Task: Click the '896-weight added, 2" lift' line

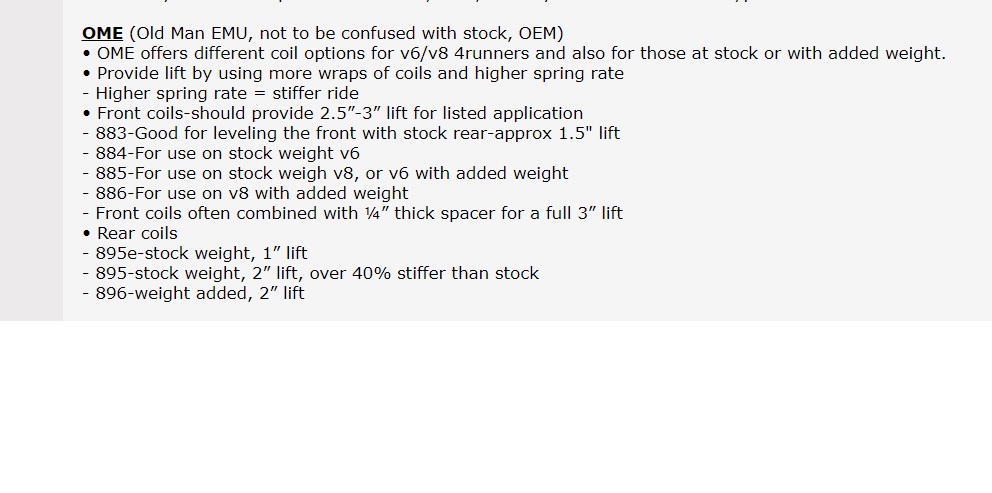Action: [x=194, y=294]
